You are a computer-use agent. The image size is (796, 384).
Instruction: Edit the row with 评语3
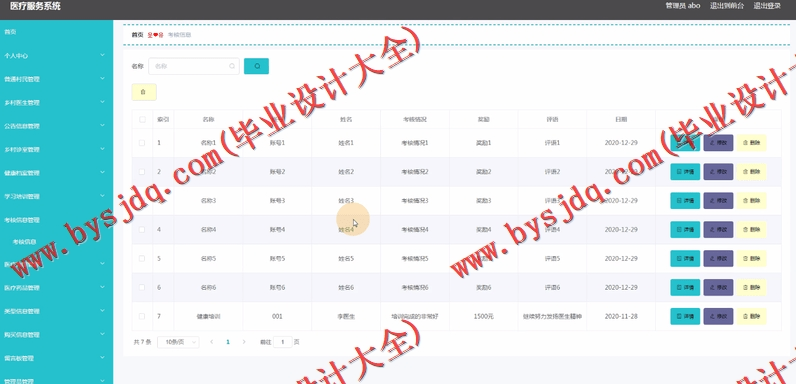[718, 201]
